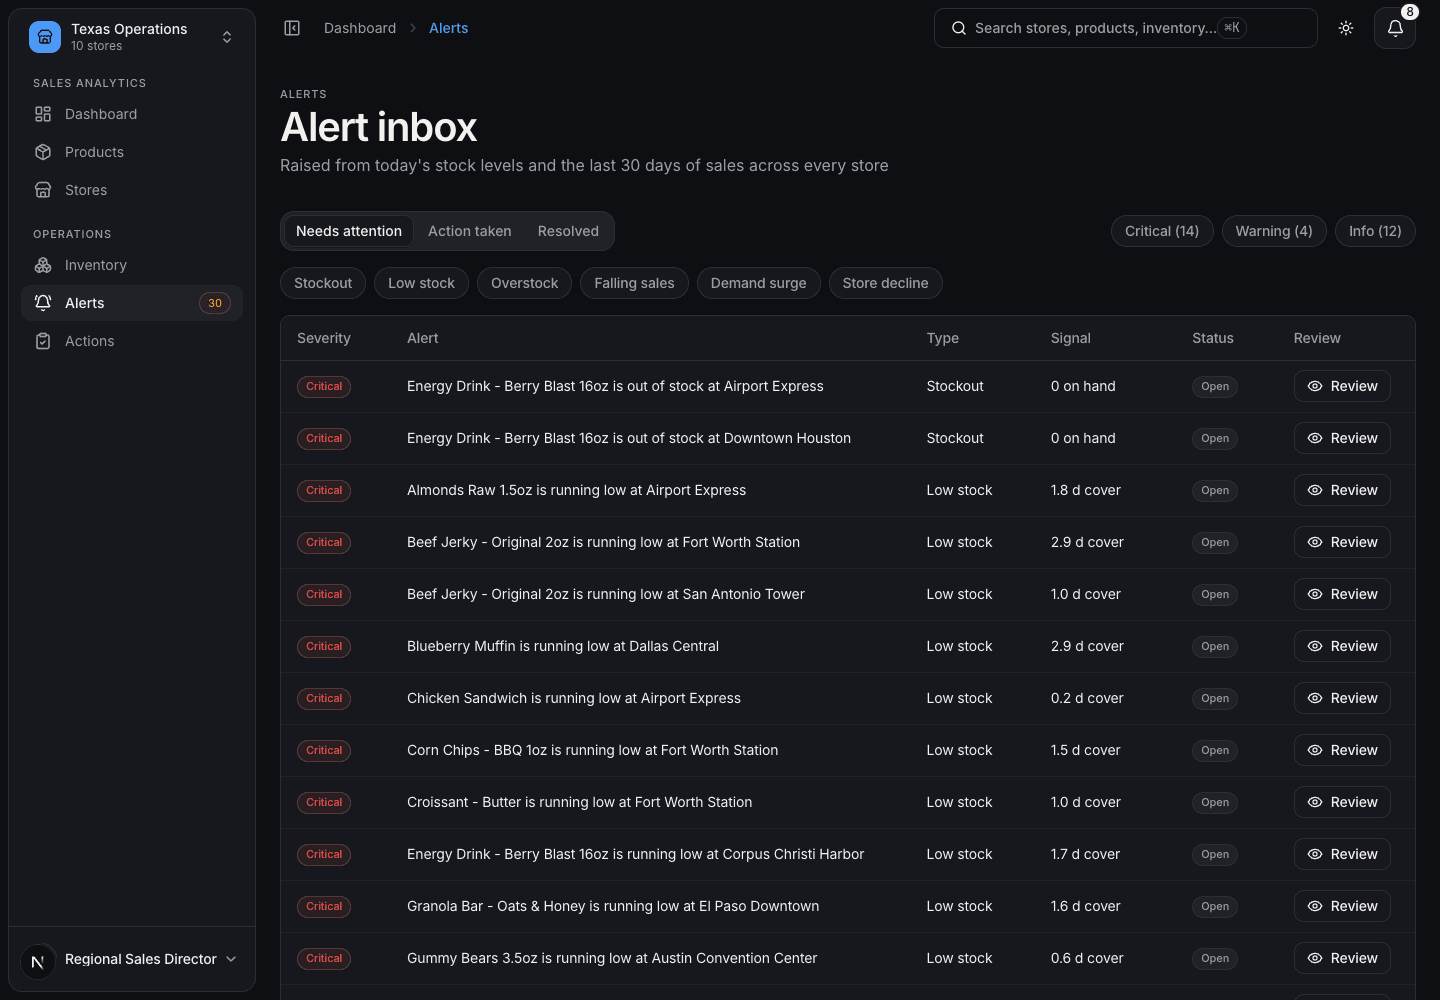Click the user avatar N icon
This screenshot has width=1440, height=1000.
click(x=38, y=962)
